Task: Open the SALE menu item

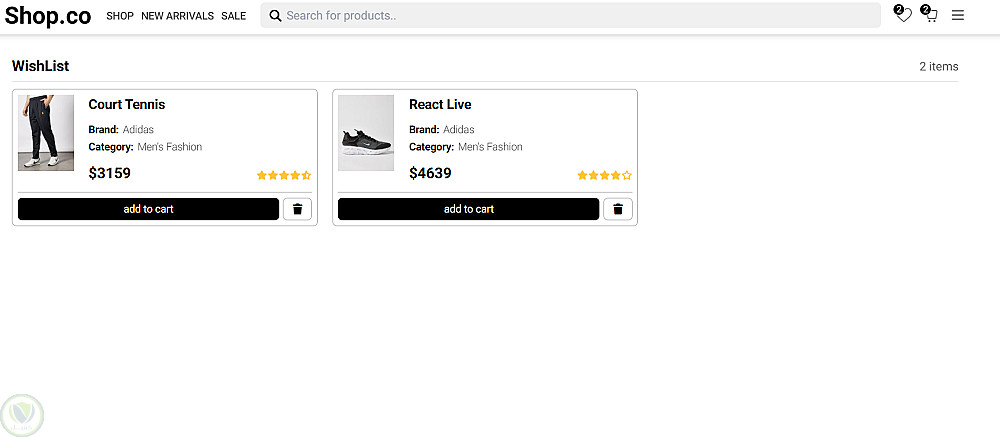Action: (x=233, y=16)
